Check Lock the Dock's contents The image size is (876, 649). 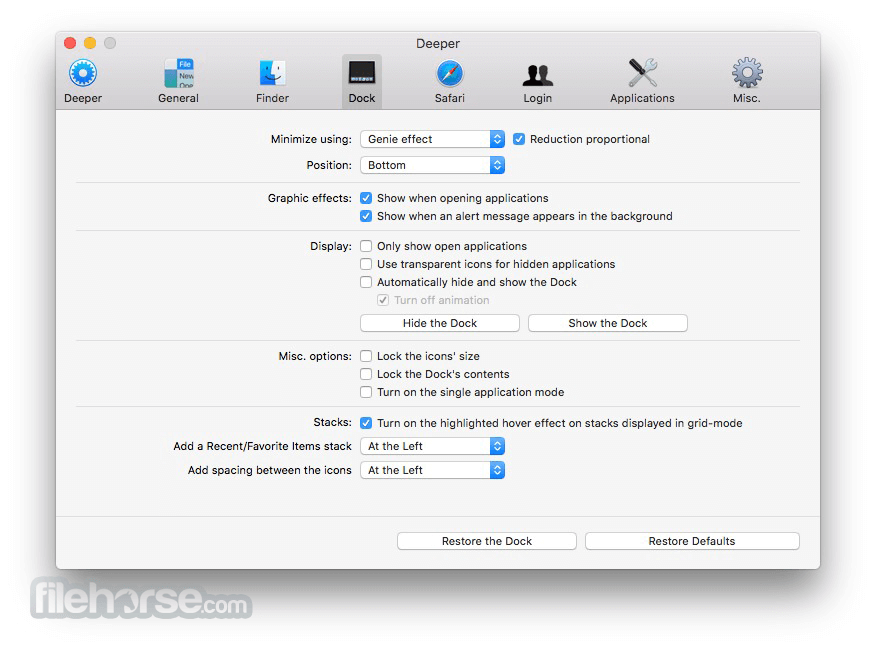click(x=366, y=374)
